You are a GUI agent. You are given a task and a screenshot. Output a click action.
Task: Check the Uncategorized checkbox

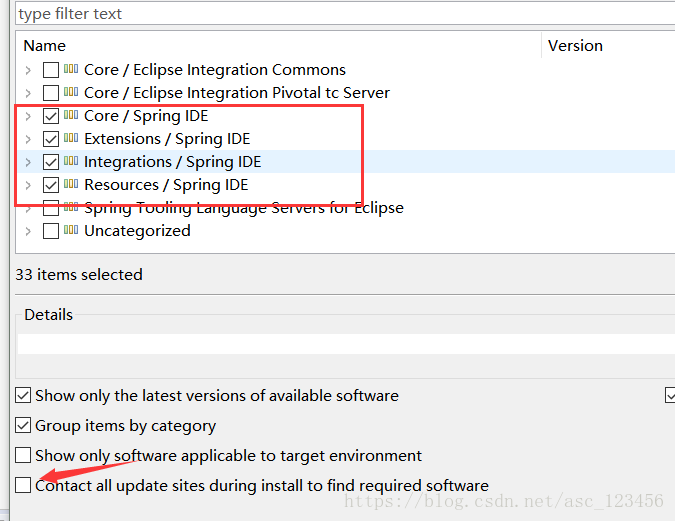[x=51, y=231]
